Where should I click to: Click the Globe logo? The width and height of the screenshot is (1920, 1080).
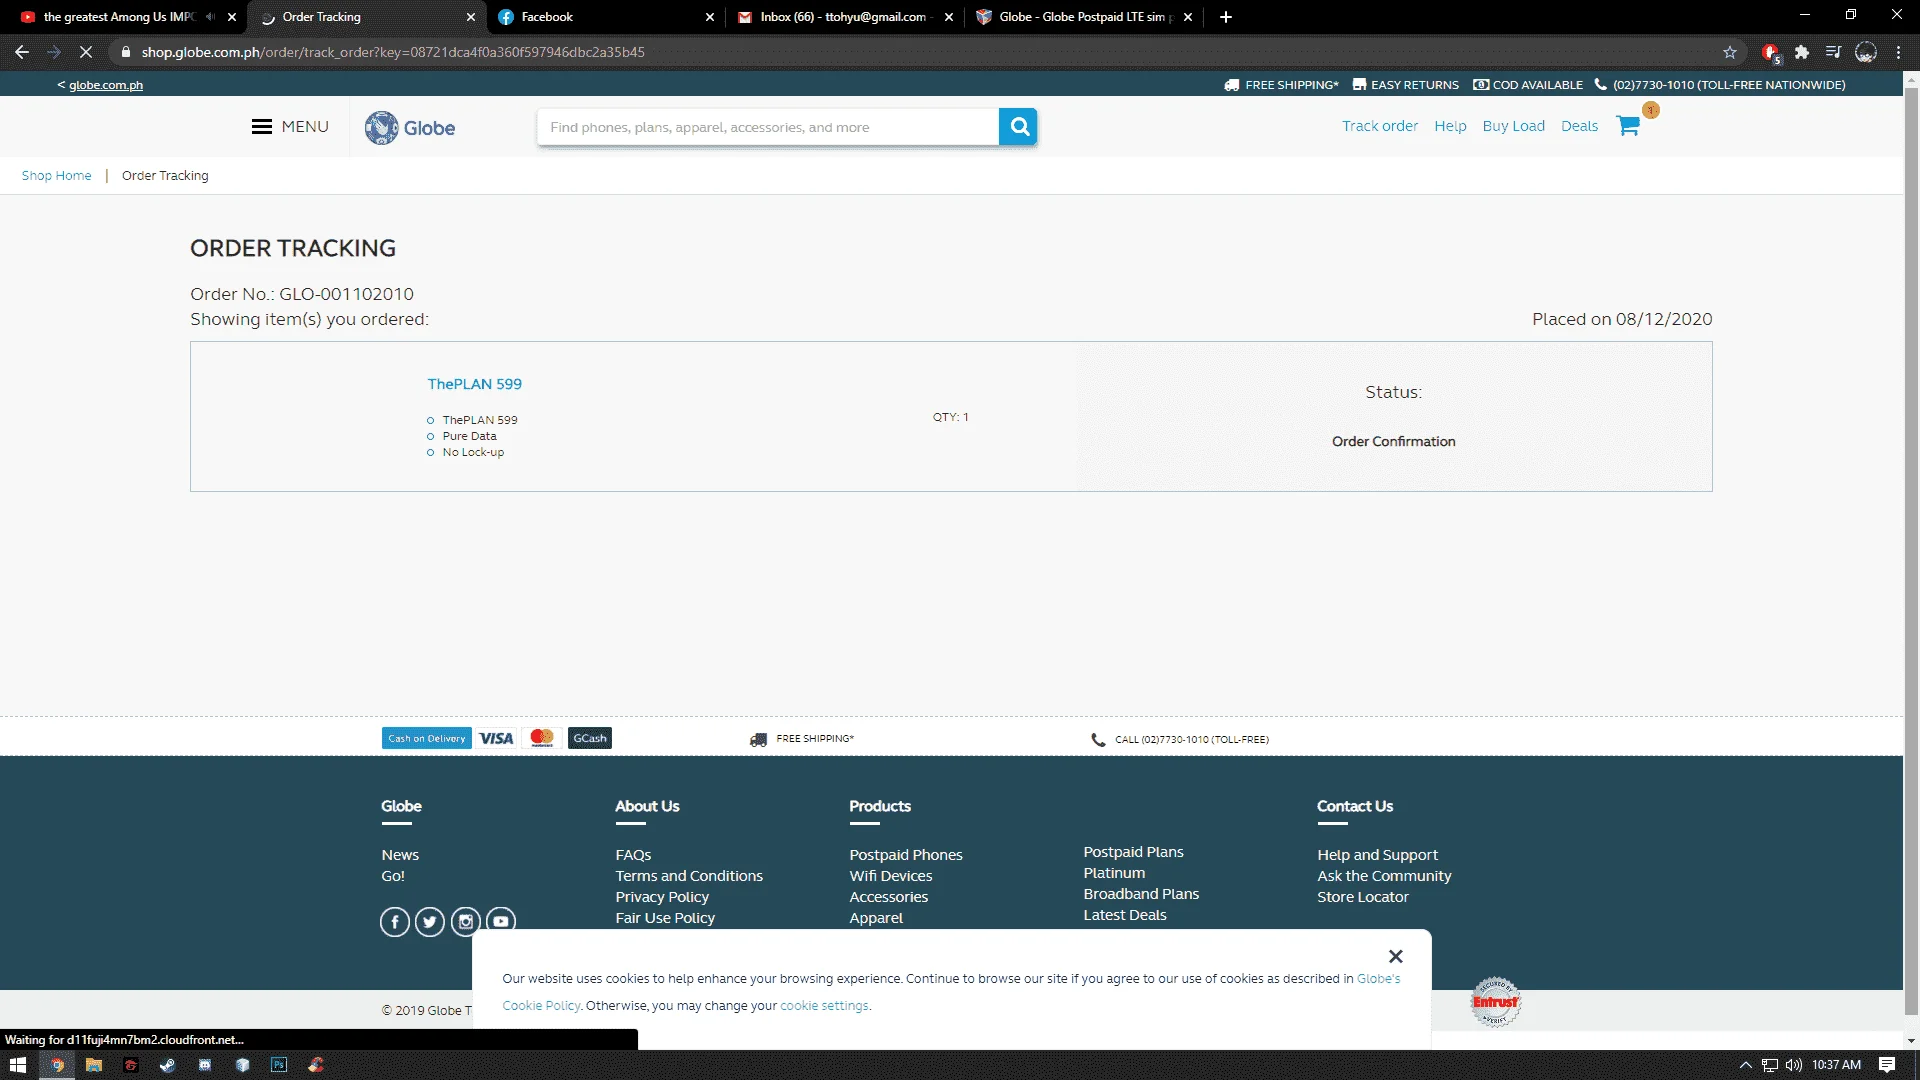pos(410,128)
